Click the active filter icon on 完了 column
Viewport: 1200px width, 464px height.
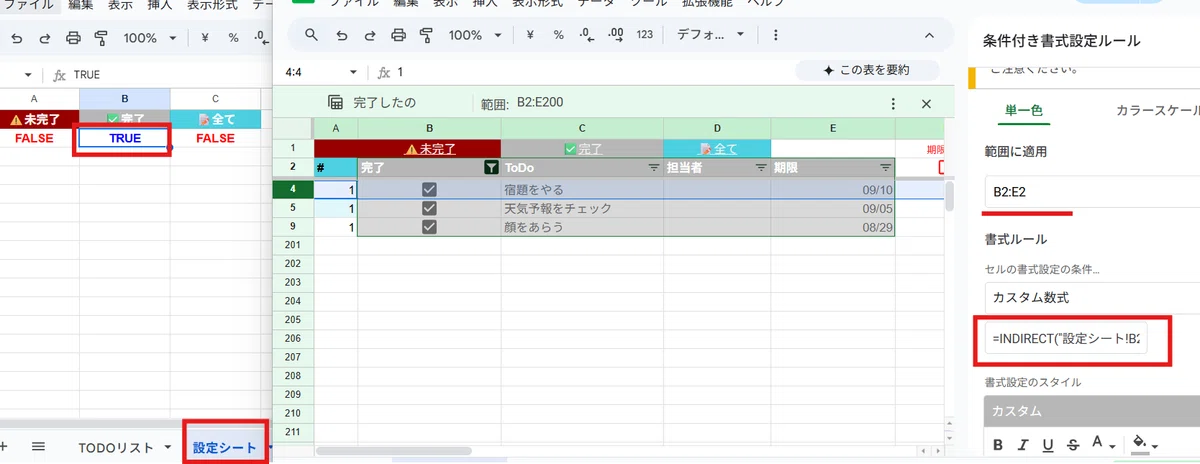coord(491,167)
